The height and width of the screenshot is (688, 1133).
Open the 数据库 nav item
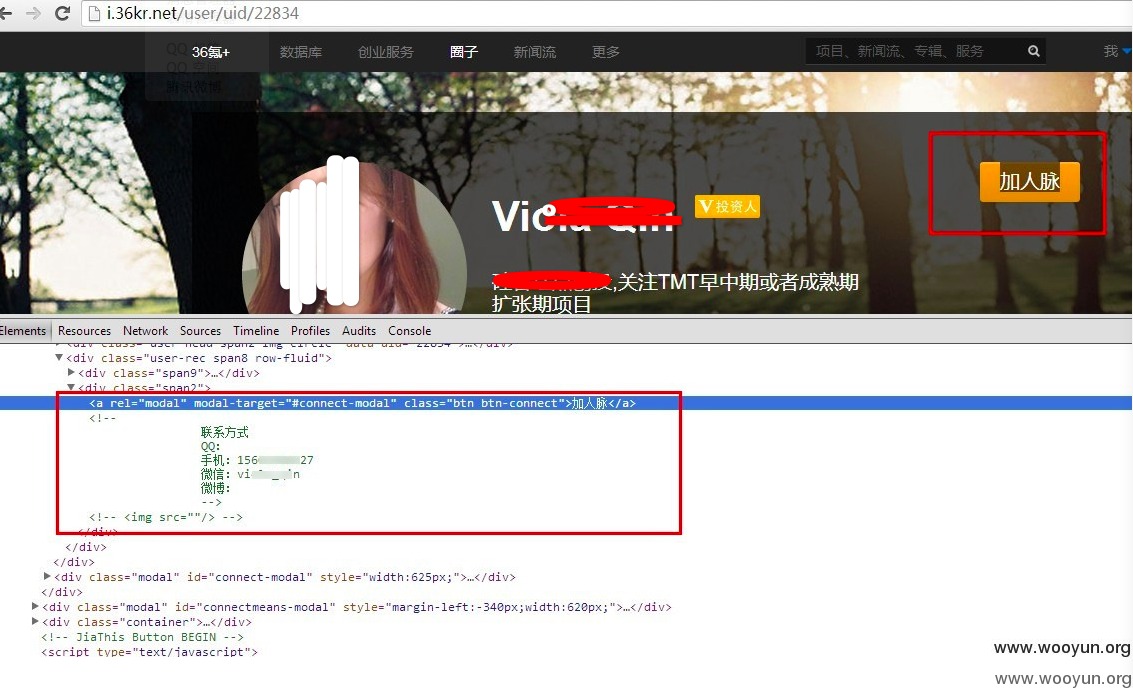301,52
